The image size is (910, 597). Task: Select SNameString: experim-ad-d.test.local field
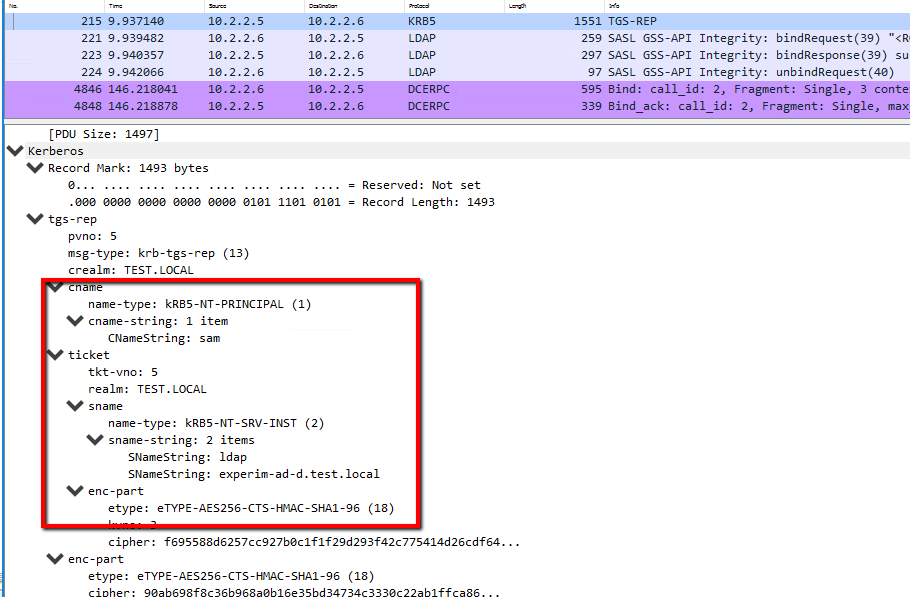point(253,474)
